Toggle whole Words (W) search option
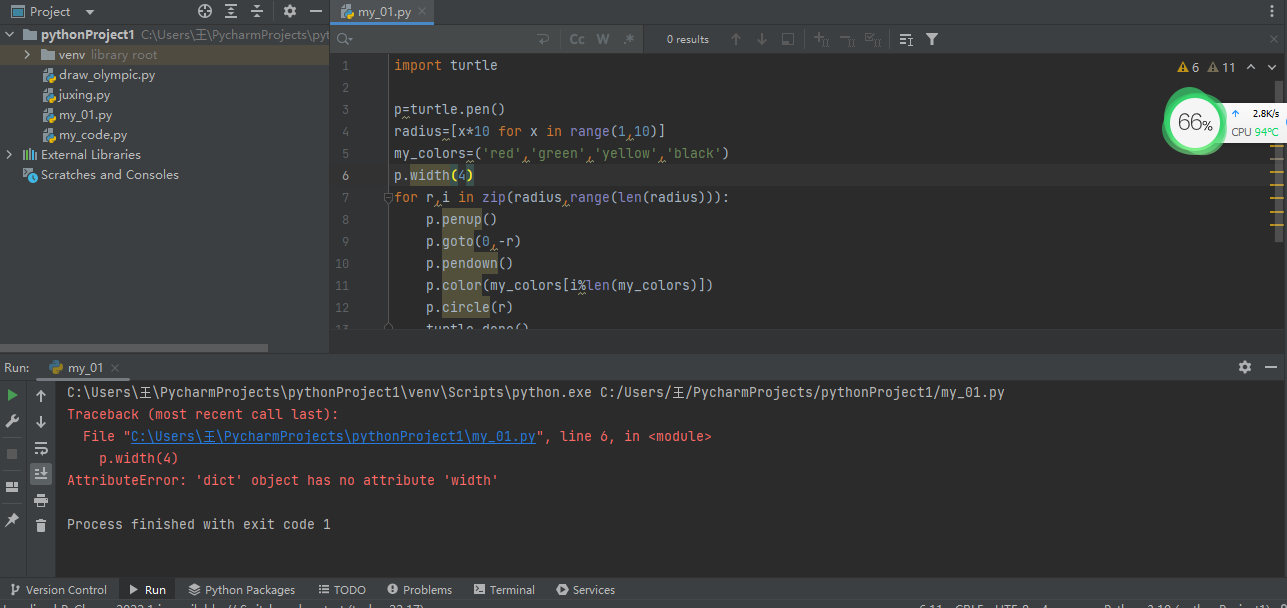The width and height of the screenshot is (1287, 608). [x=603, y=39]
